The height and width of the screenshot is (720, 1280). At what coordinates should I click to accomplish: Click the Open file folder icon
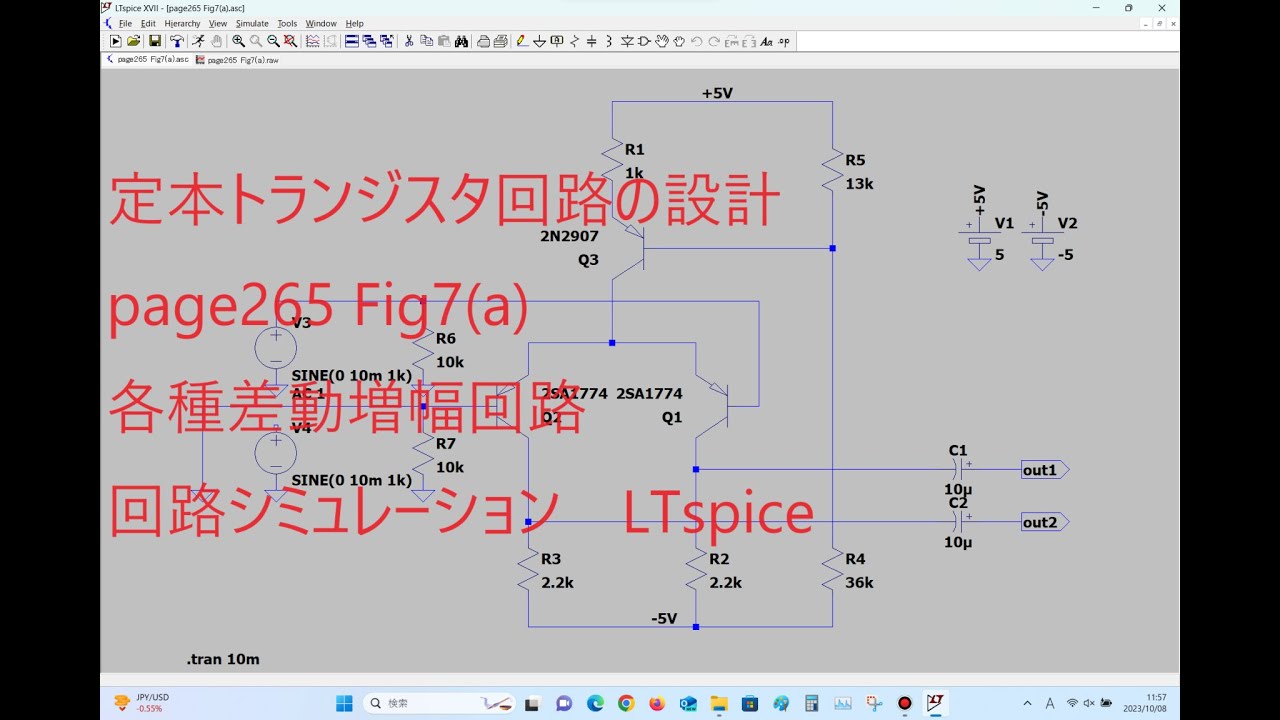(133, 41)
